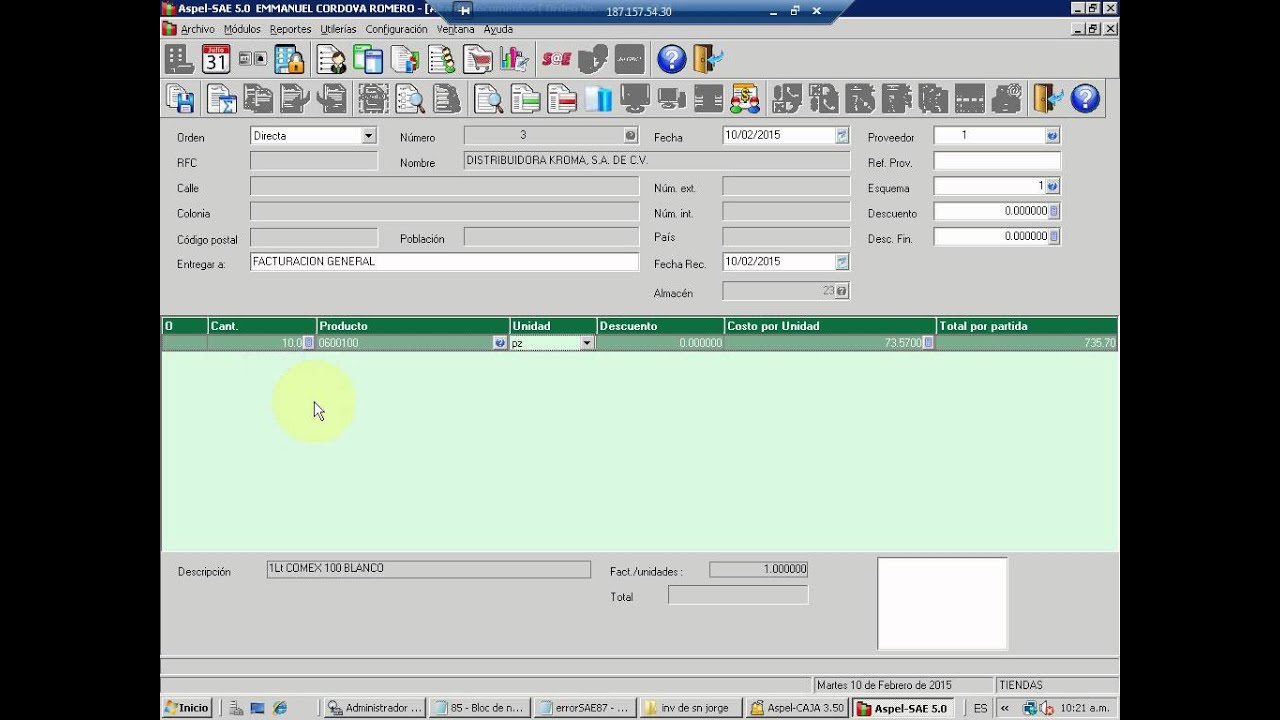Switch to 85 - Bloc de notas taskbar item
This screenshot has width=1280, height=720.
[x=479, y=708]
